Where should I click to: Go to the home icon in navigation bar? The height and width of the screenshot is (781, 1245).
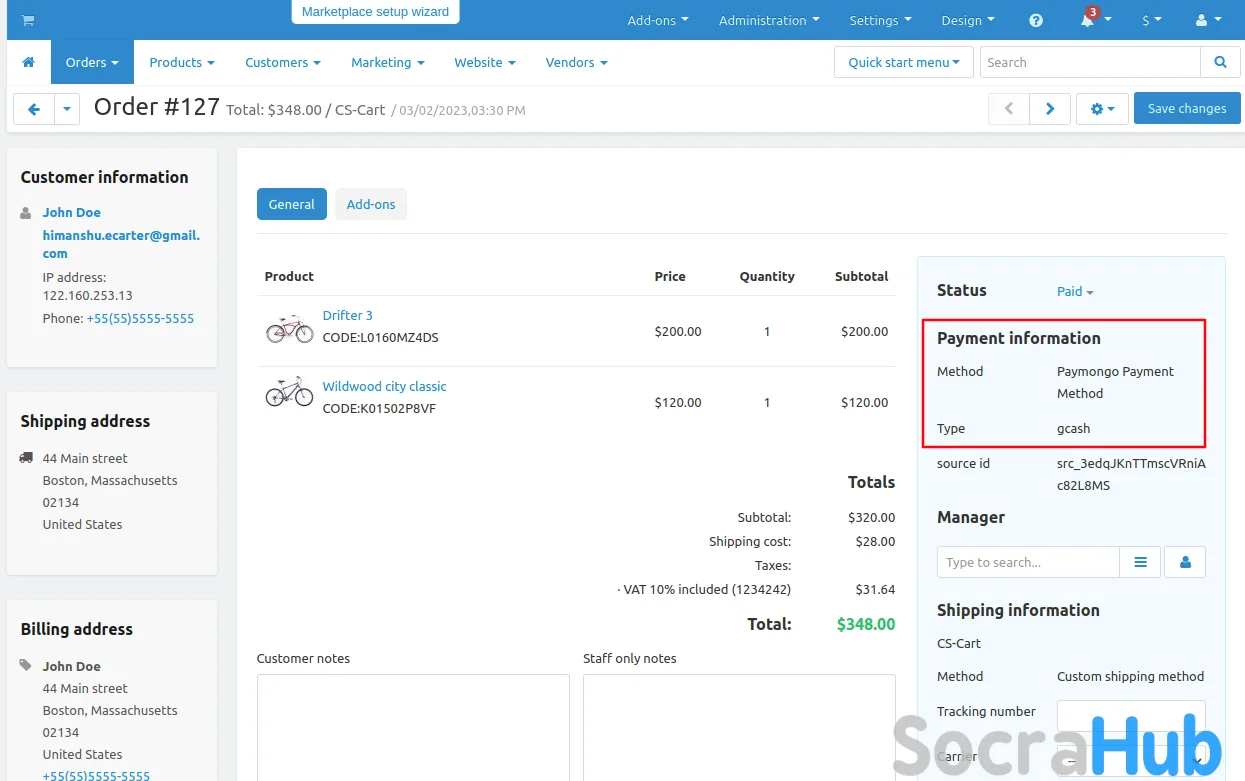click(28, 62)
